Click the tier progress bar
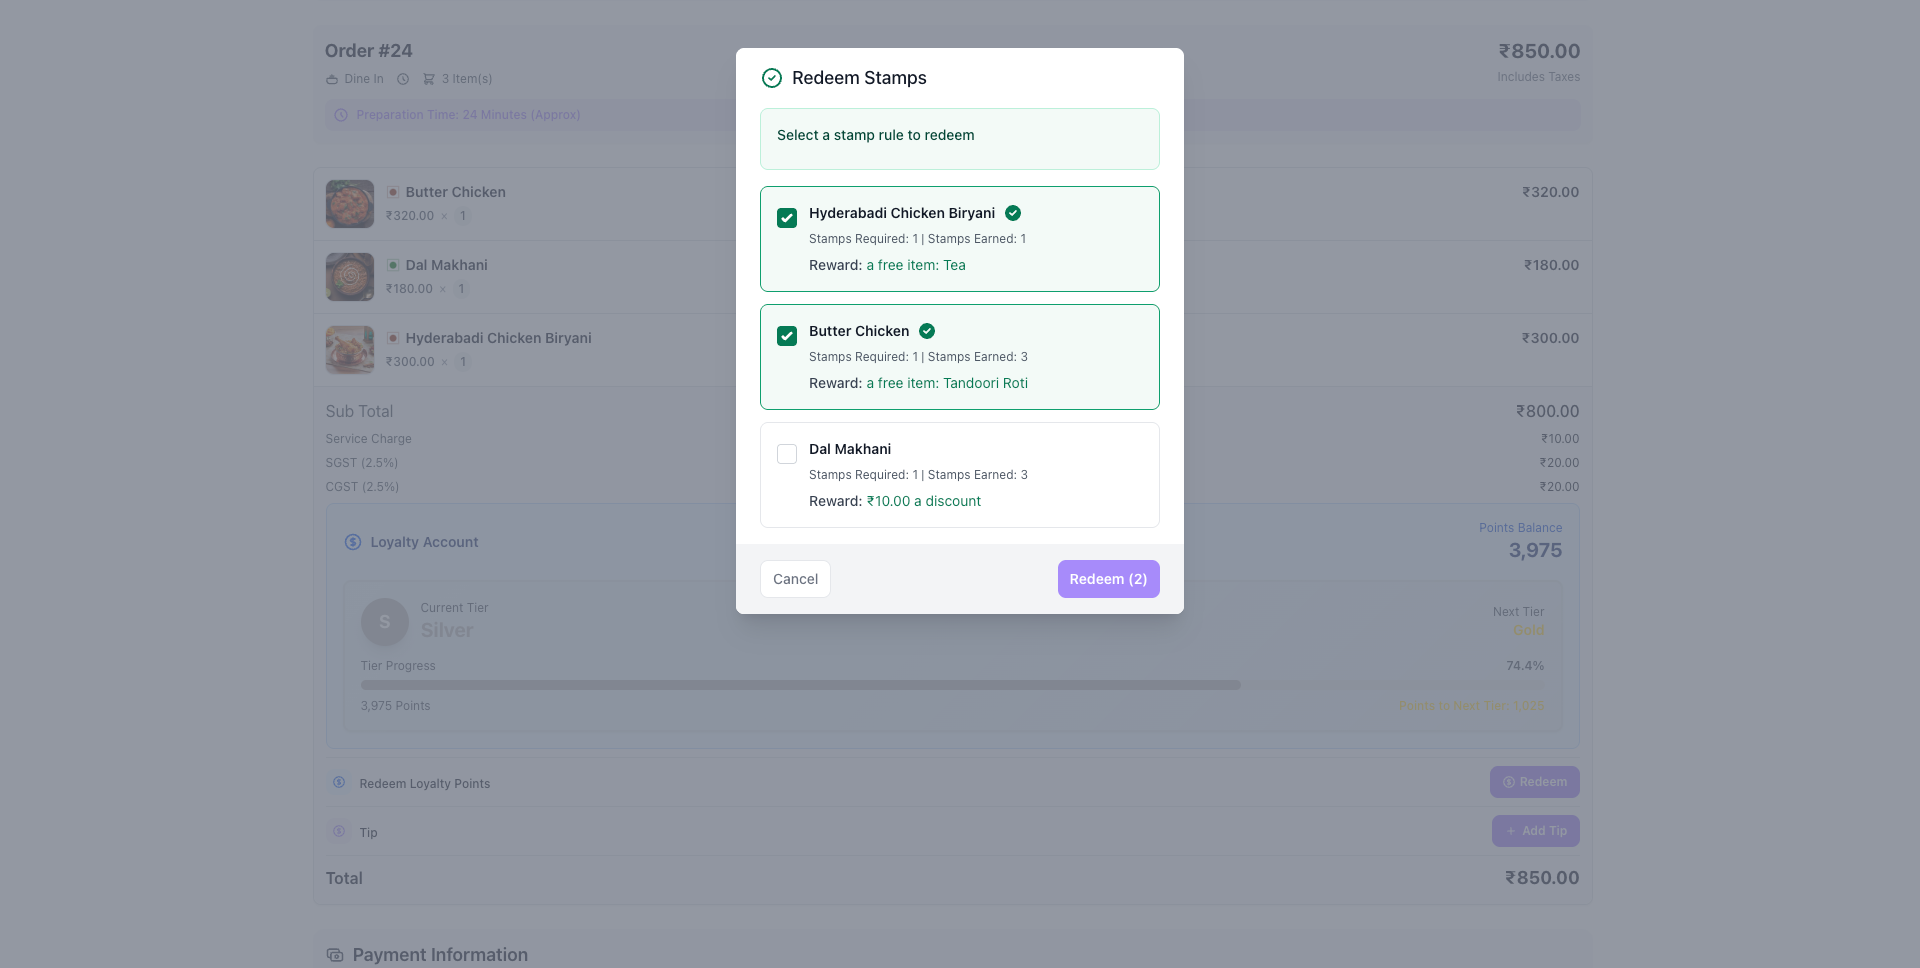Viewport: 1920px width, 968px height. [800, 685]
